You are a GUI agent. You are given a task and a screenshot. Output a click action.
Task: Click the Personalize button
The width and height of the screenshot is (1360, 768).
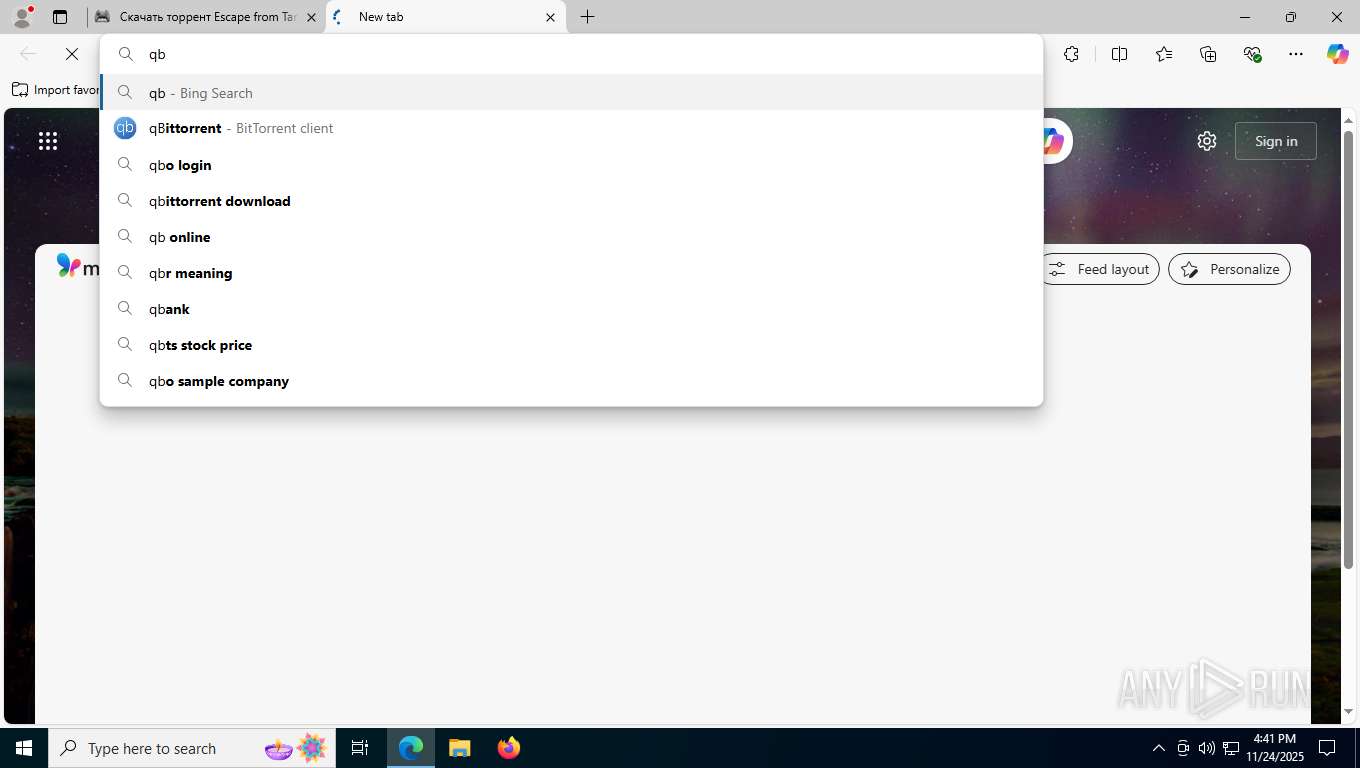pos(1230,269)
